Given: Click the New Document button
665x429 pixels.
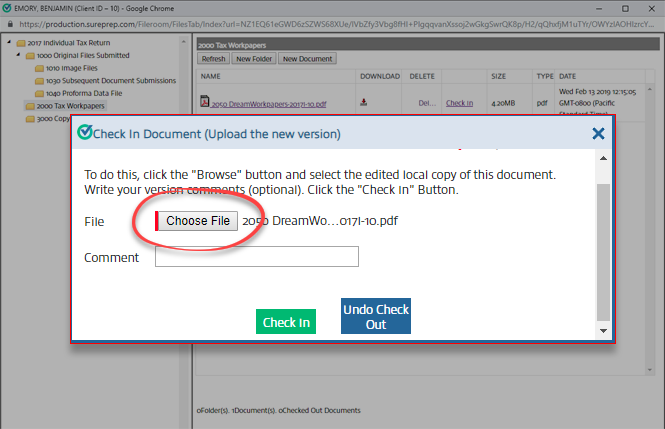Looking at the screenshot, I should coord(307,59).
